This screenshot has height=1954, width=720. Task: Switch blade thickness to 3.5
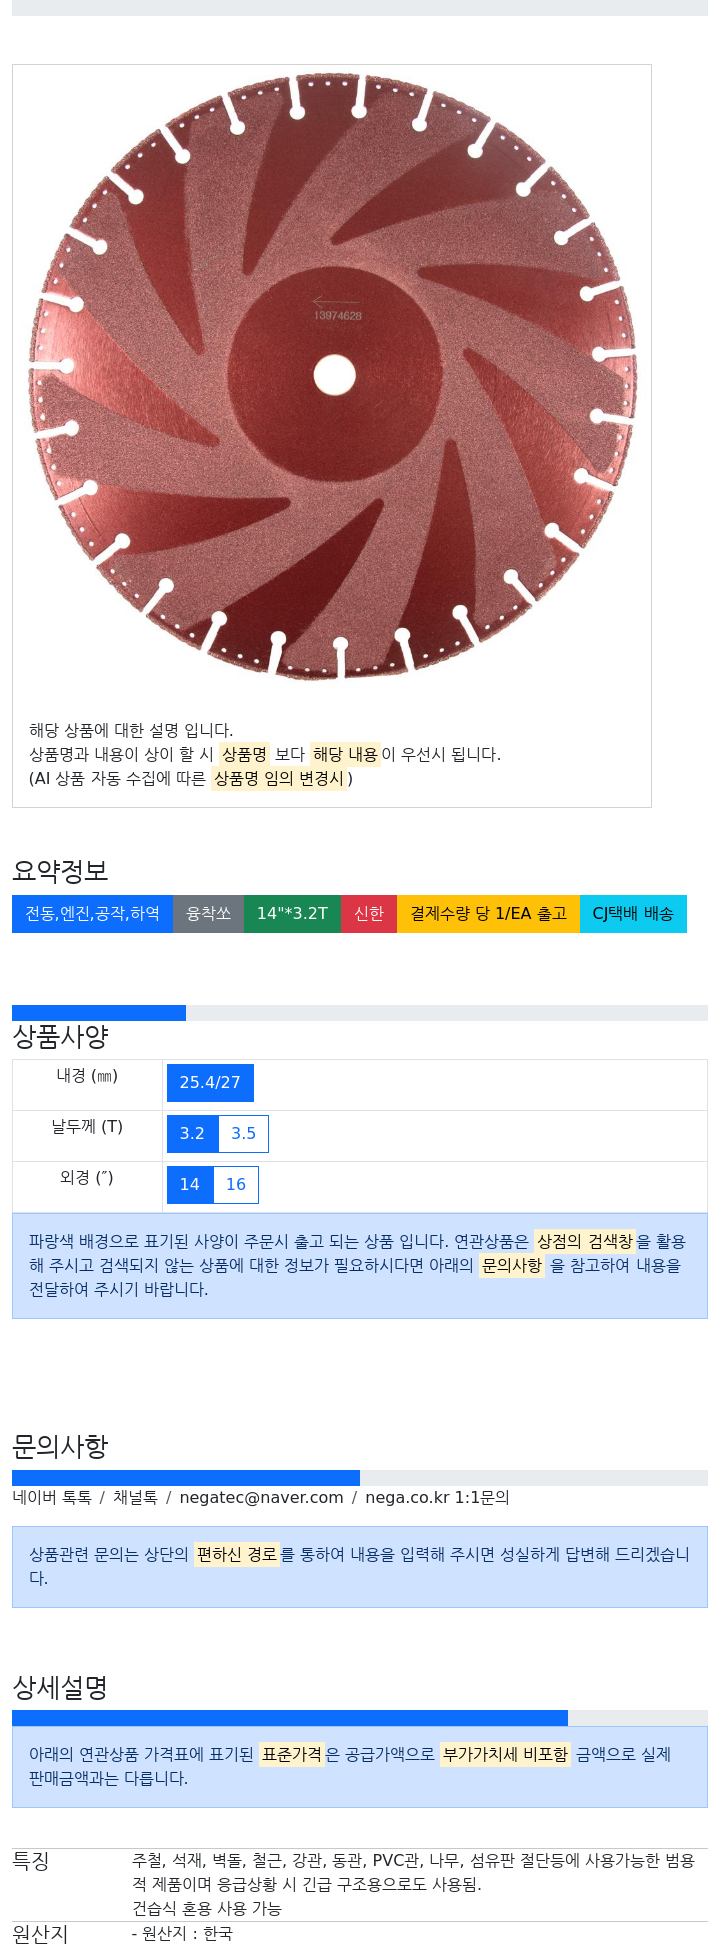point(243,1134)
